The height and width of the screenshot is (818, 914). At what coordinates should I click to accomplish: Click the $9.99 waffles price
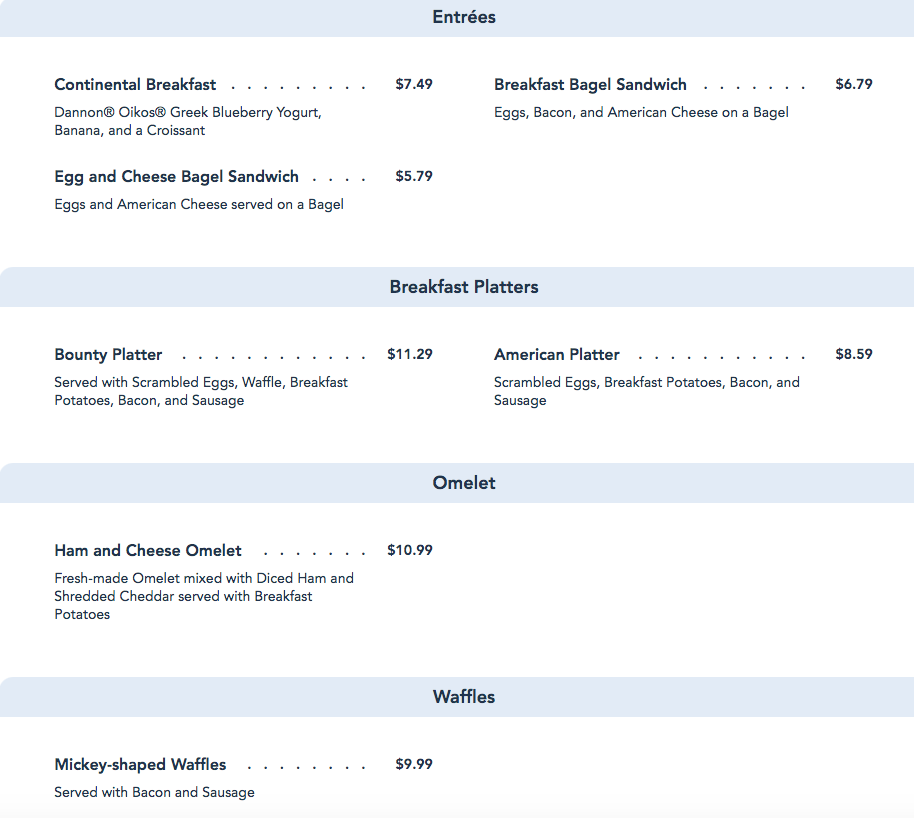click(414, 765)
